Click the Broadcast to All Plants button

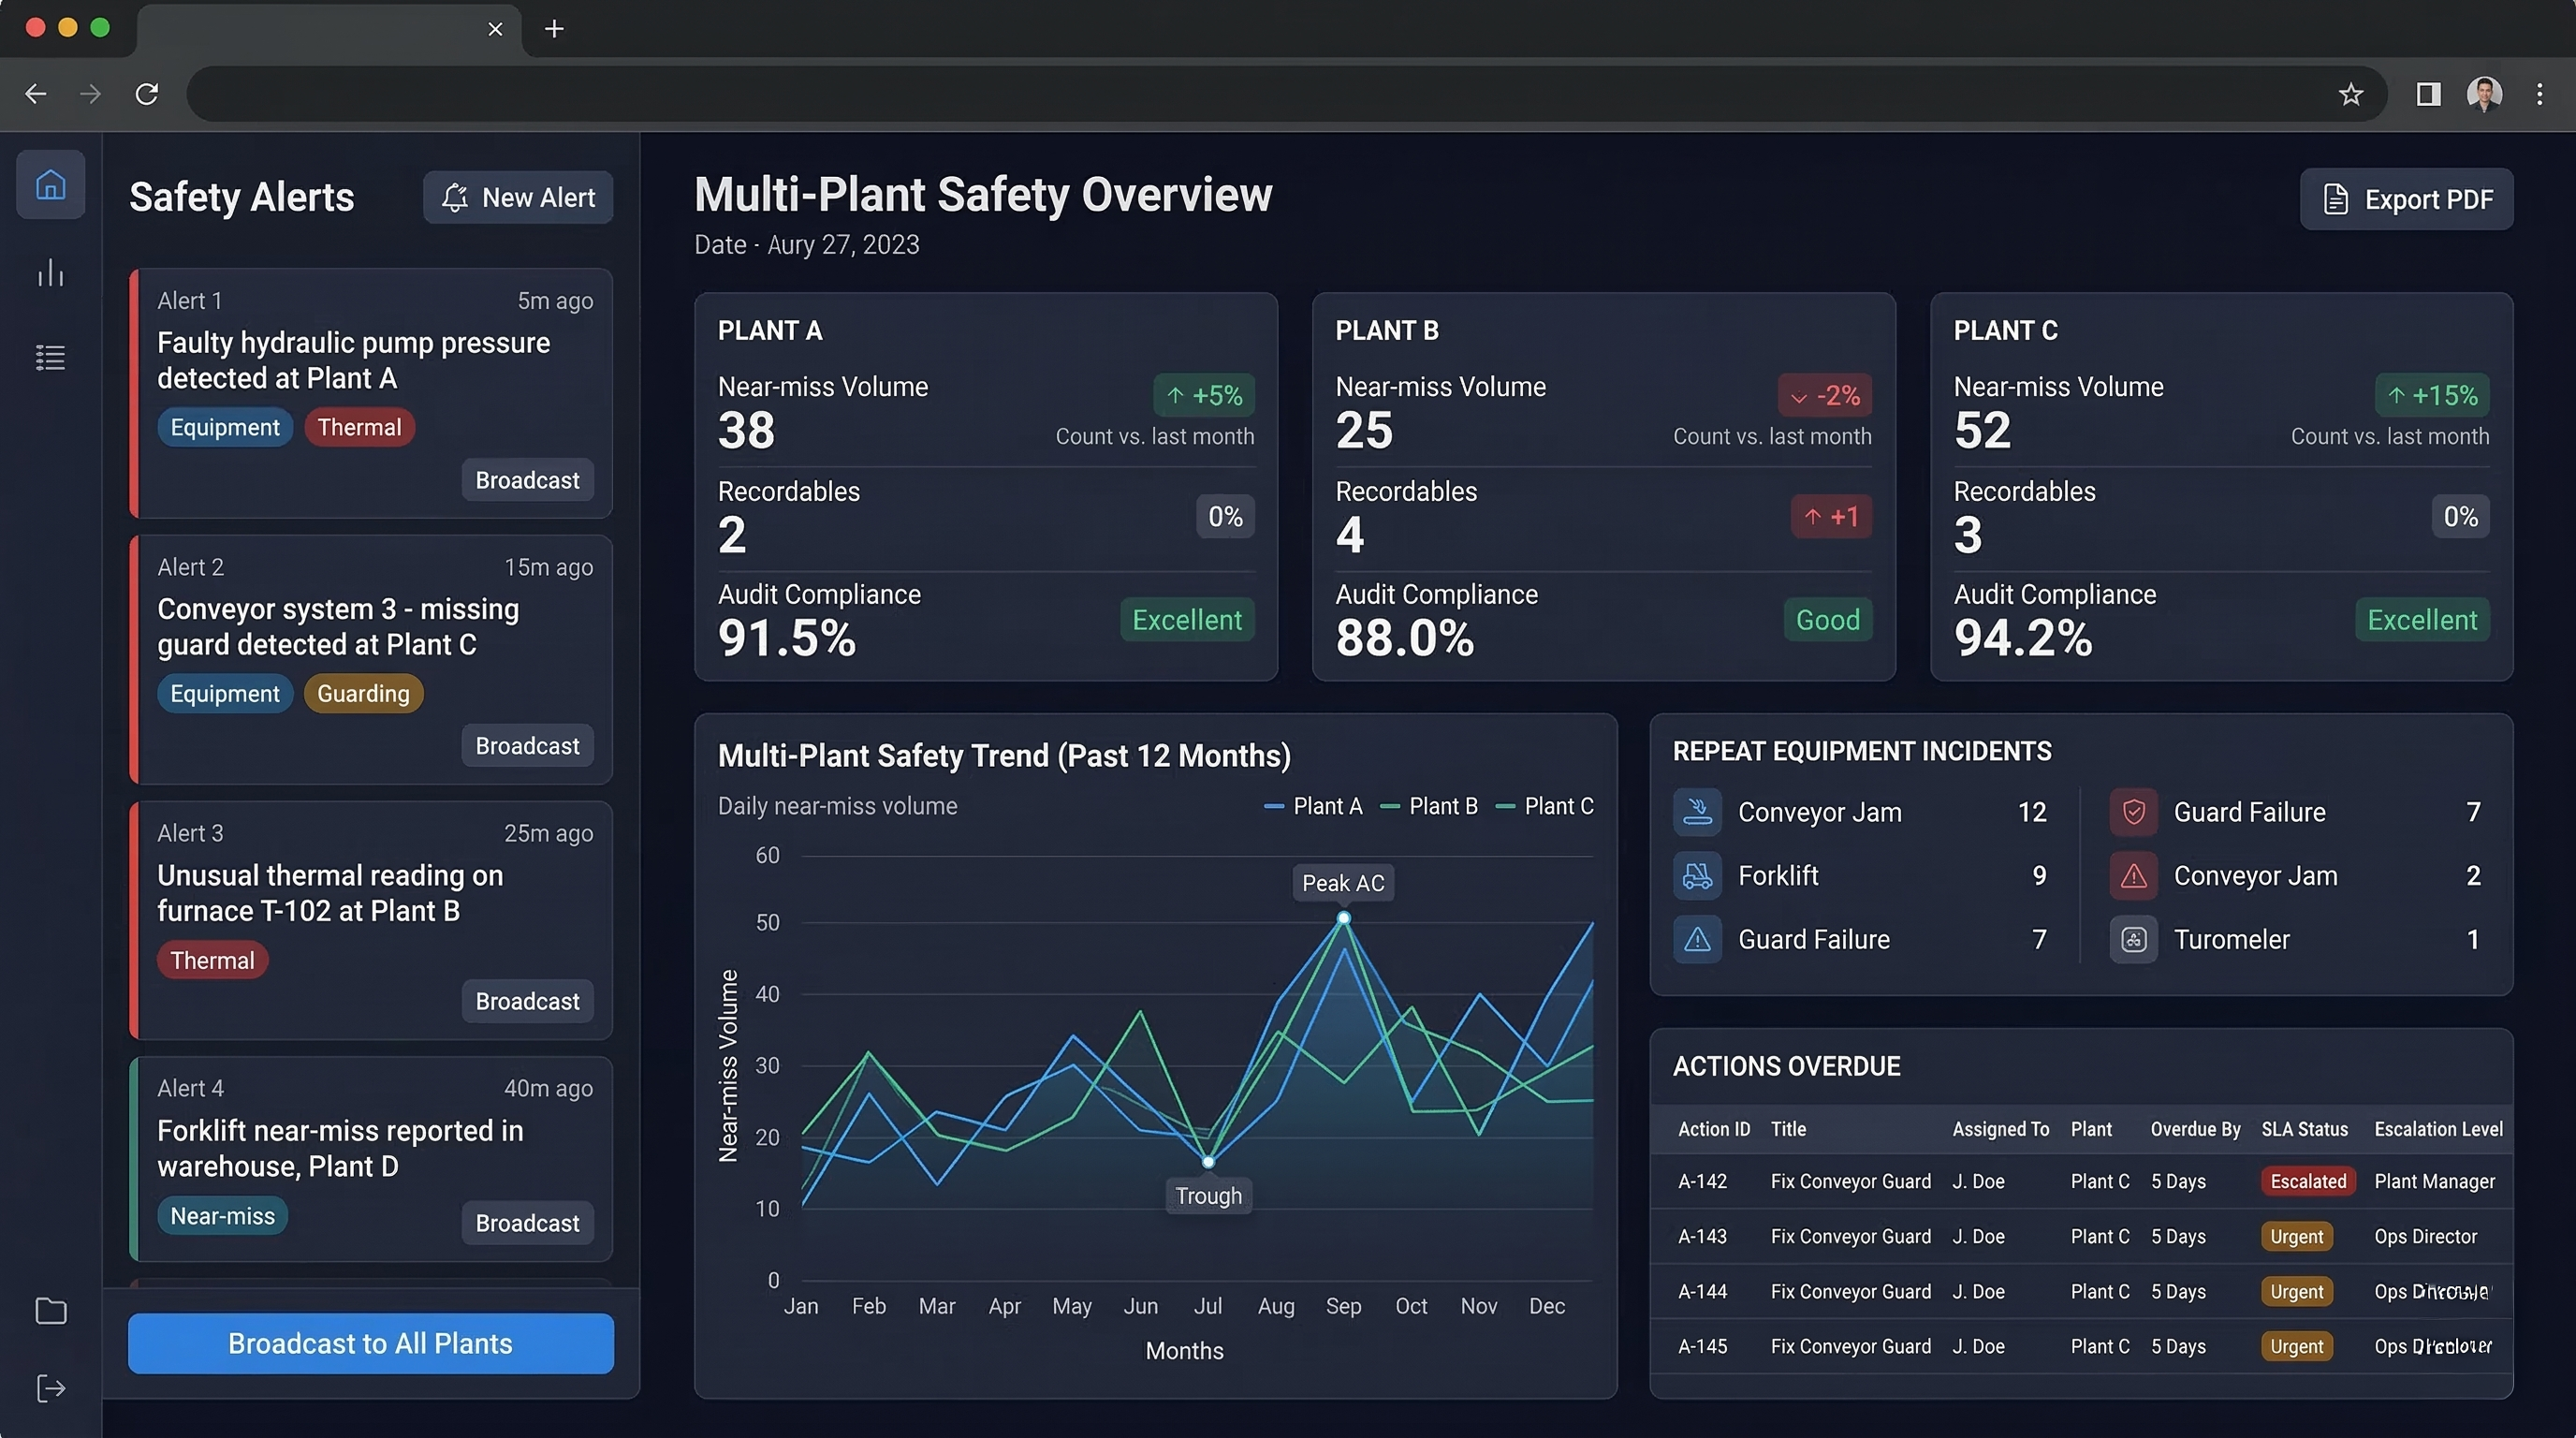coord(369,1343)
